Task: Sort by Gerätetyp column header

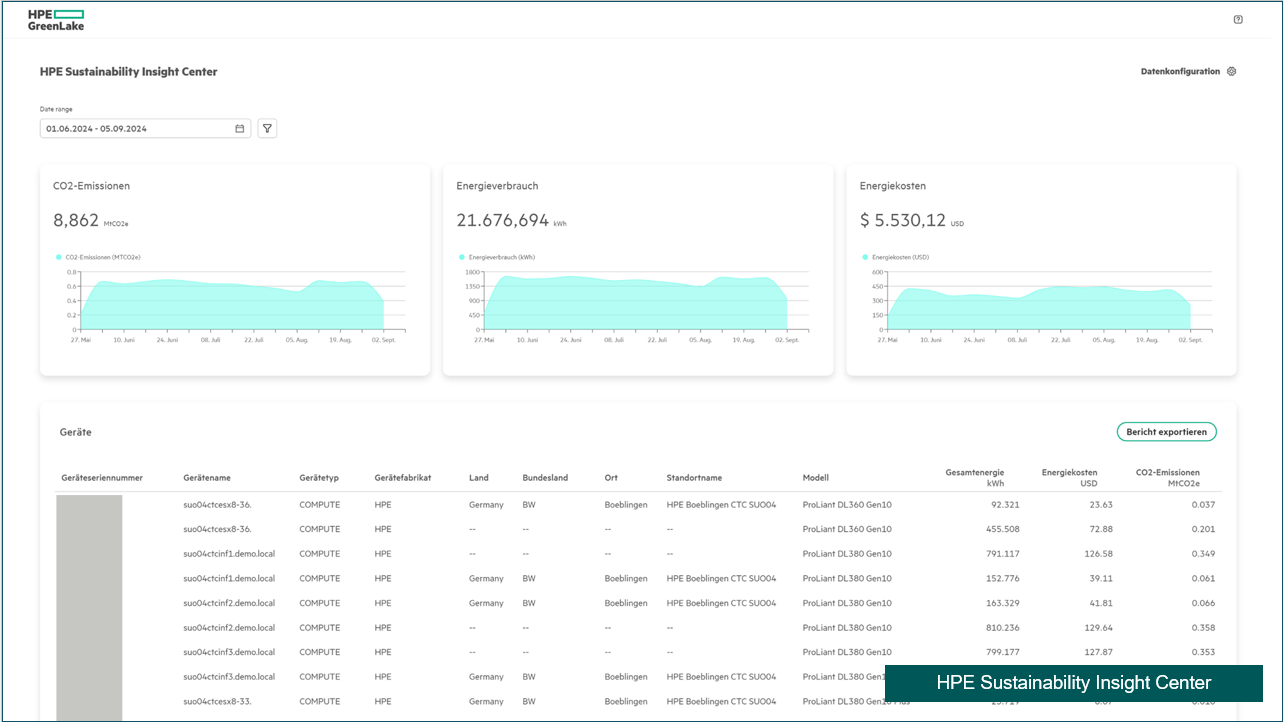Action: point(320,478)
